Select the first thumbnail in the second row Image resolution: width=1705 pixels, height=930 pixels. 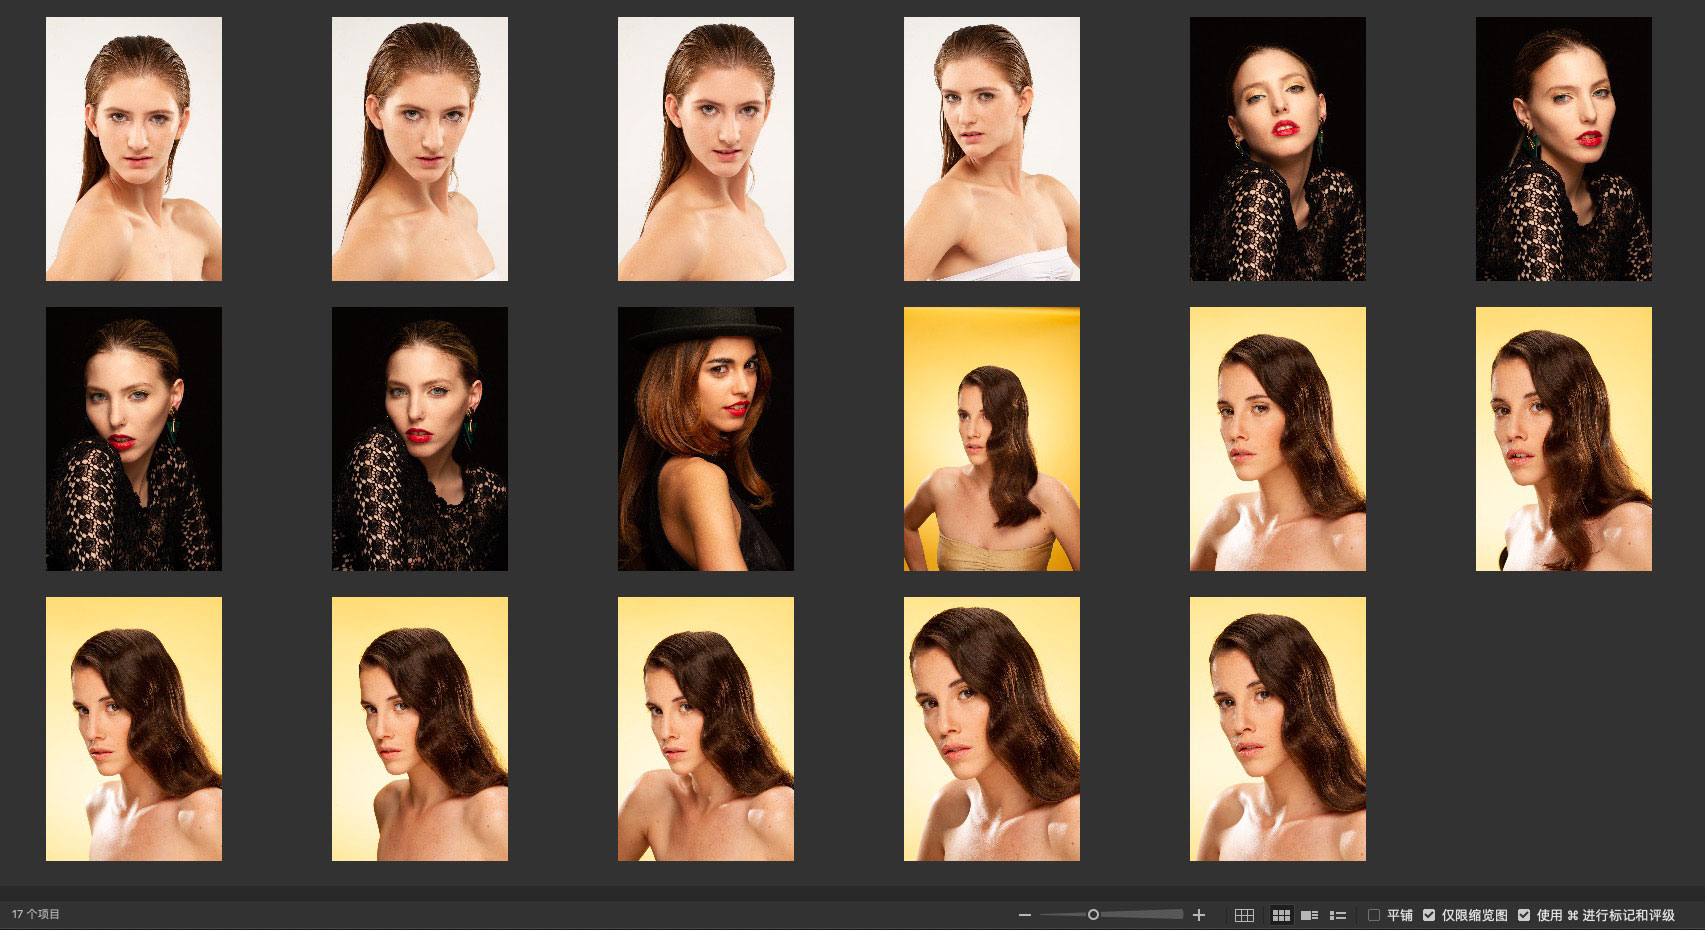point(134,439)
